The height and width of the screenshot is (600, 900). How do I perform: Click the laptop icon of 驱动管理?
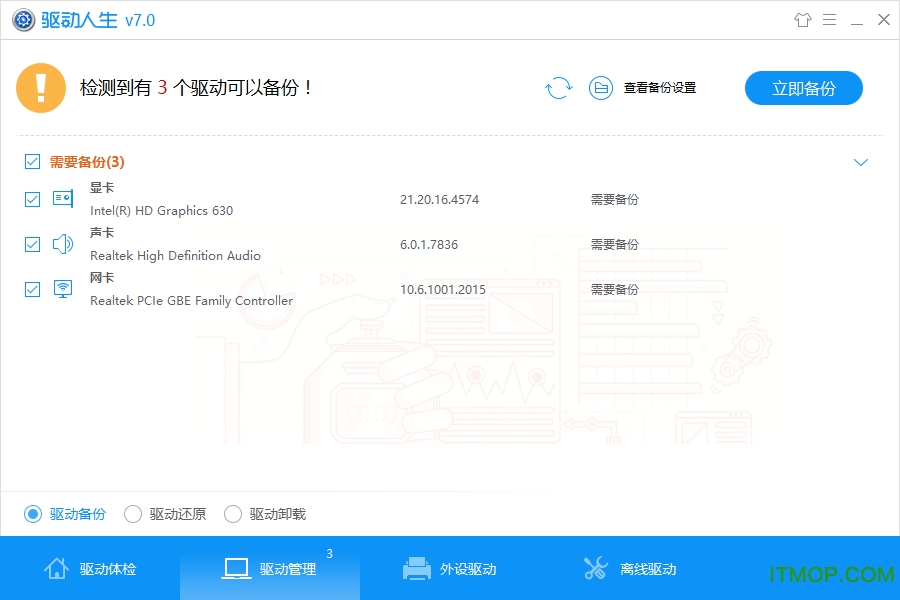[236, 569]
